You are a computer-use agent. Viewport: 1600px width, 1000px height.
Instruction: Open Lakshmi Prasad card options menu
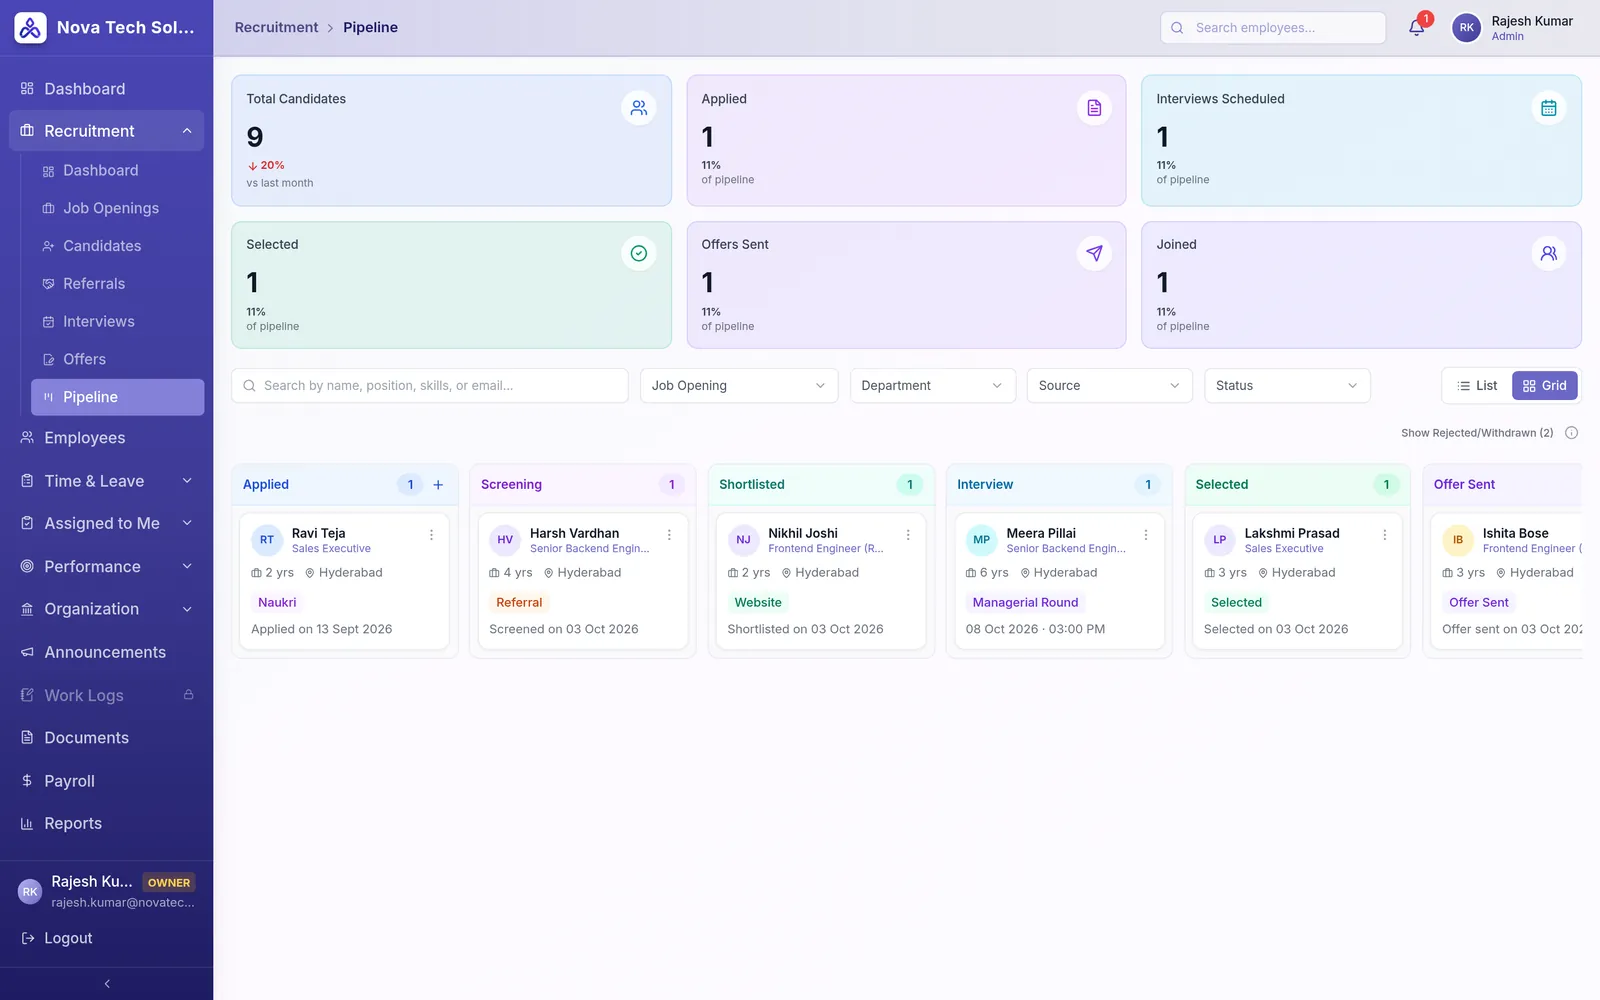click(x=1385, y=535)
